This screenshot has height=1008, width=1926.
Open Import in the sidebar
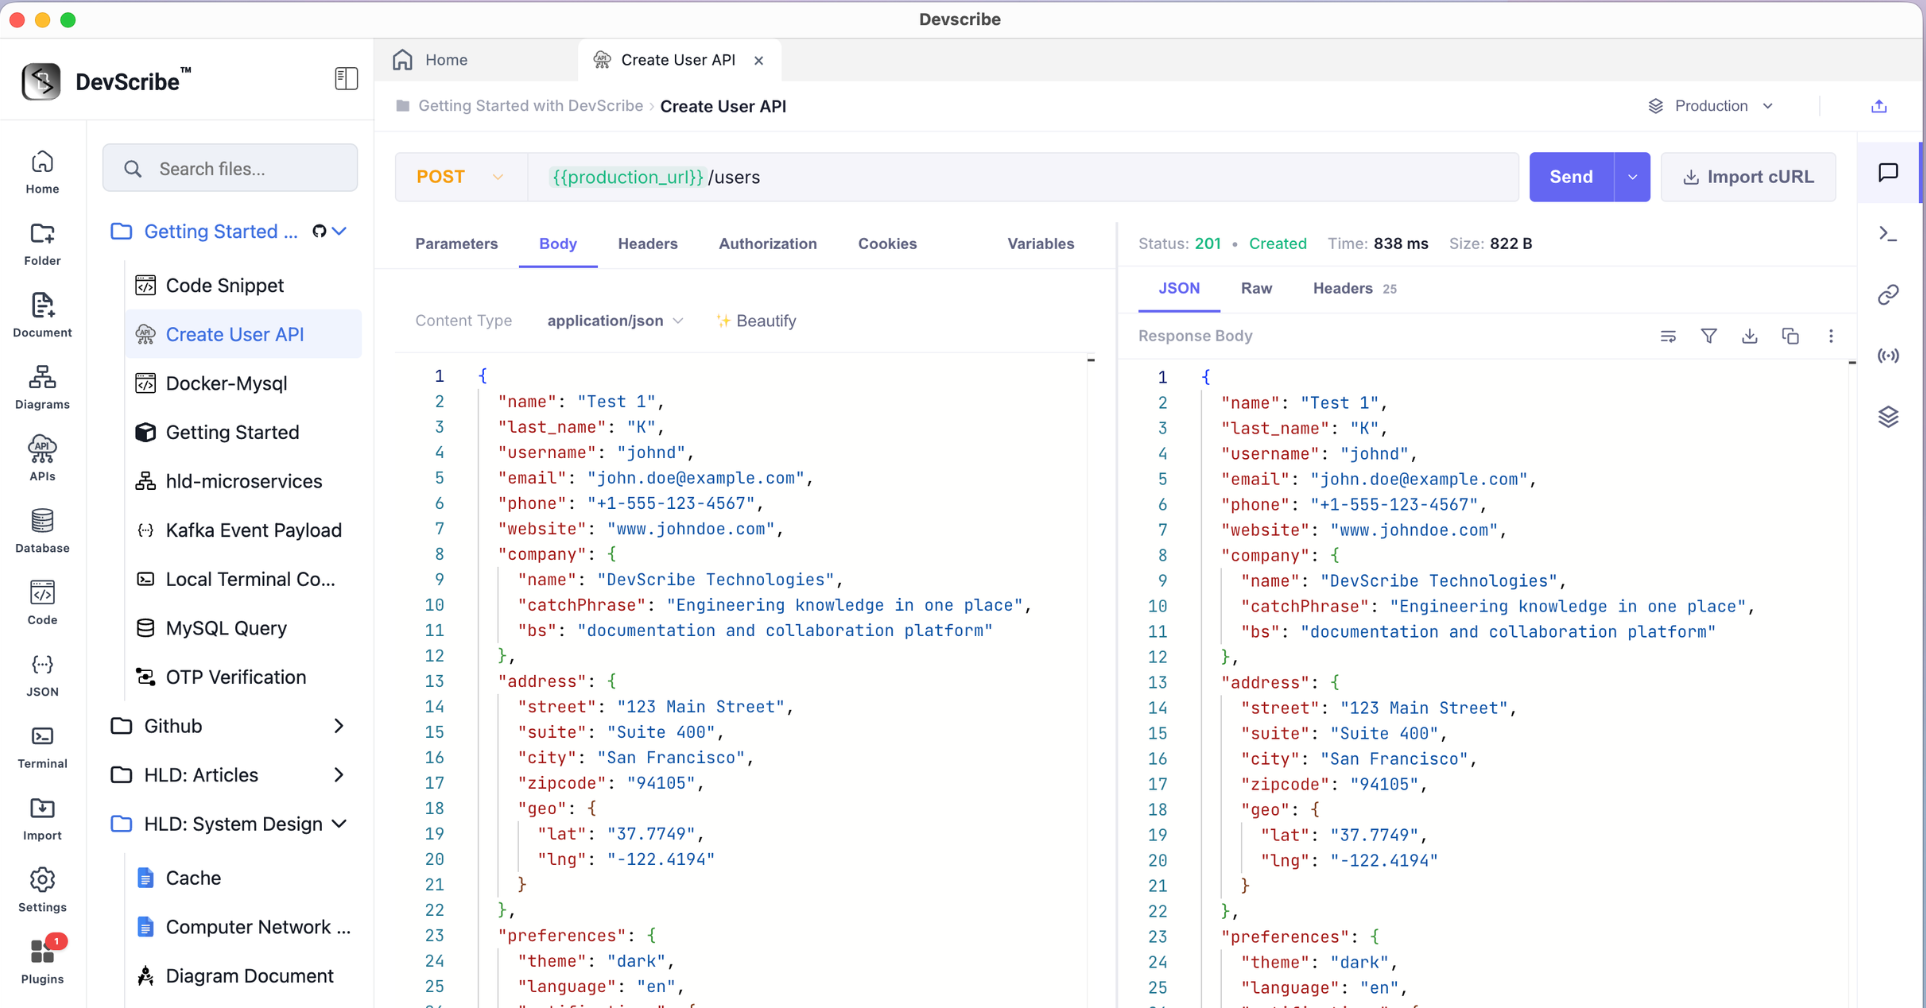(x=42, y=819)
